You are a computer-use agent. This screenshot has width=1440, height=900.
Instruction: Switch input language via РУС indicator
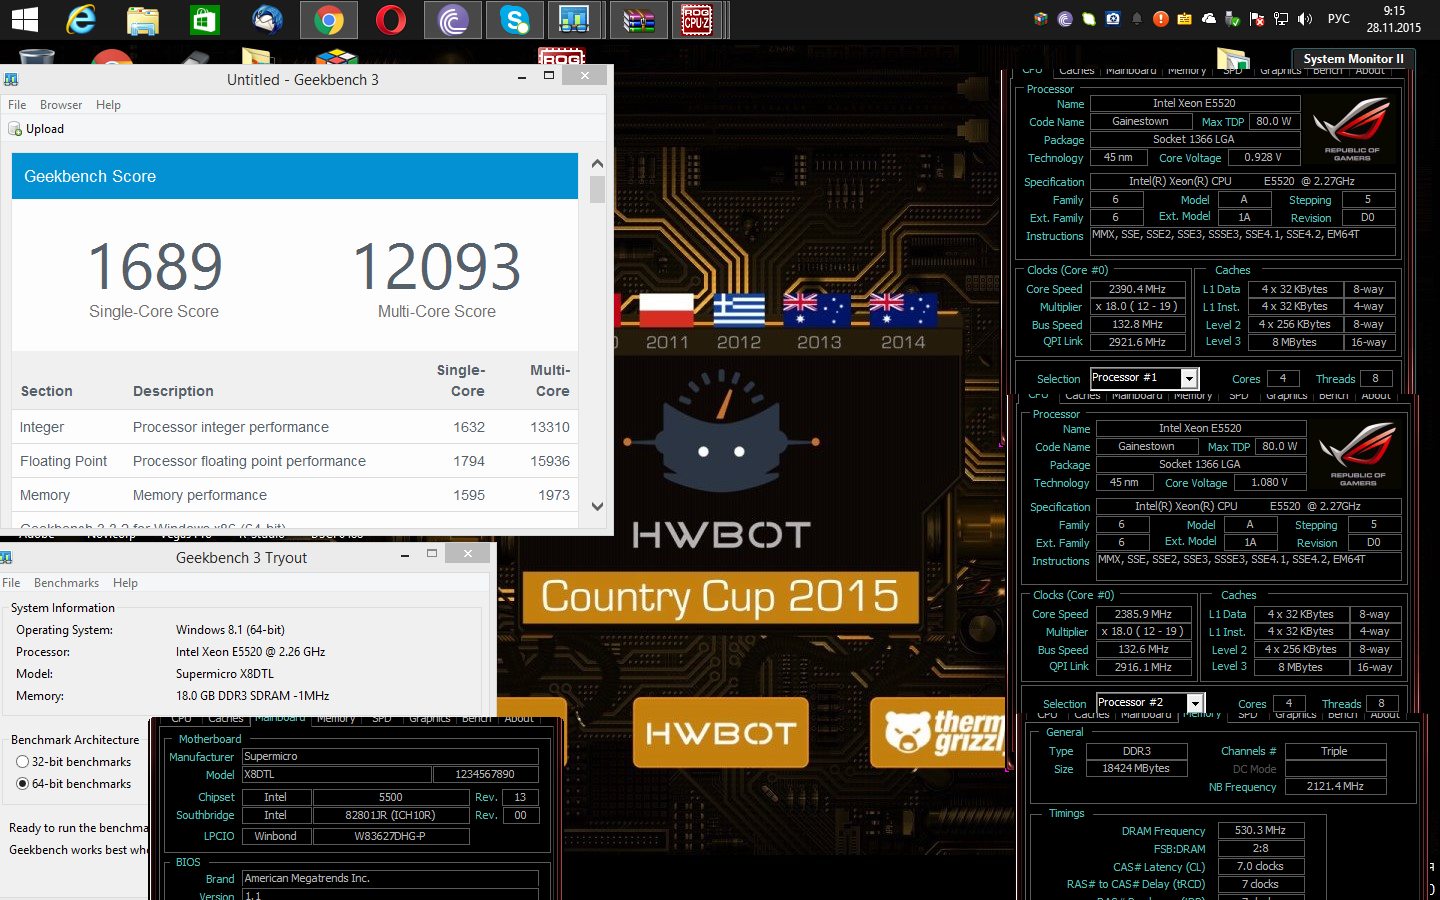(x=1339, y=19)
